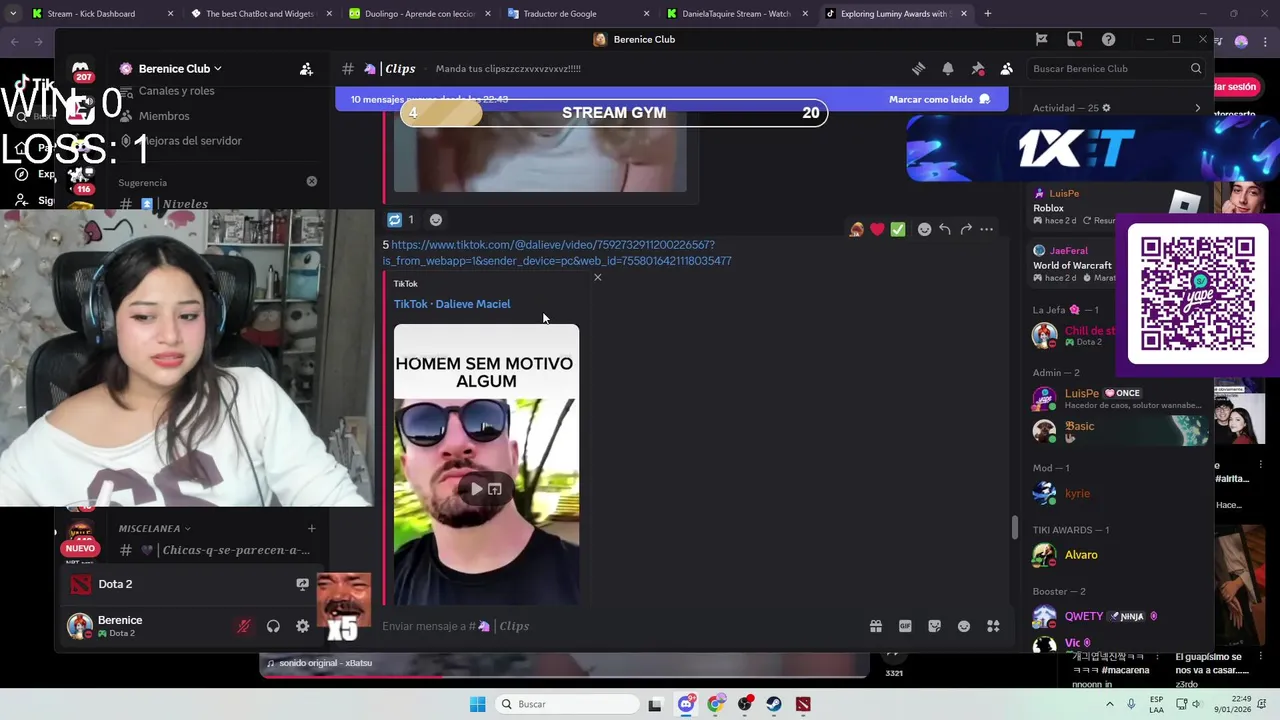Open user settings gear icon
1280x720 pixels.
click(x=303, y=627)
